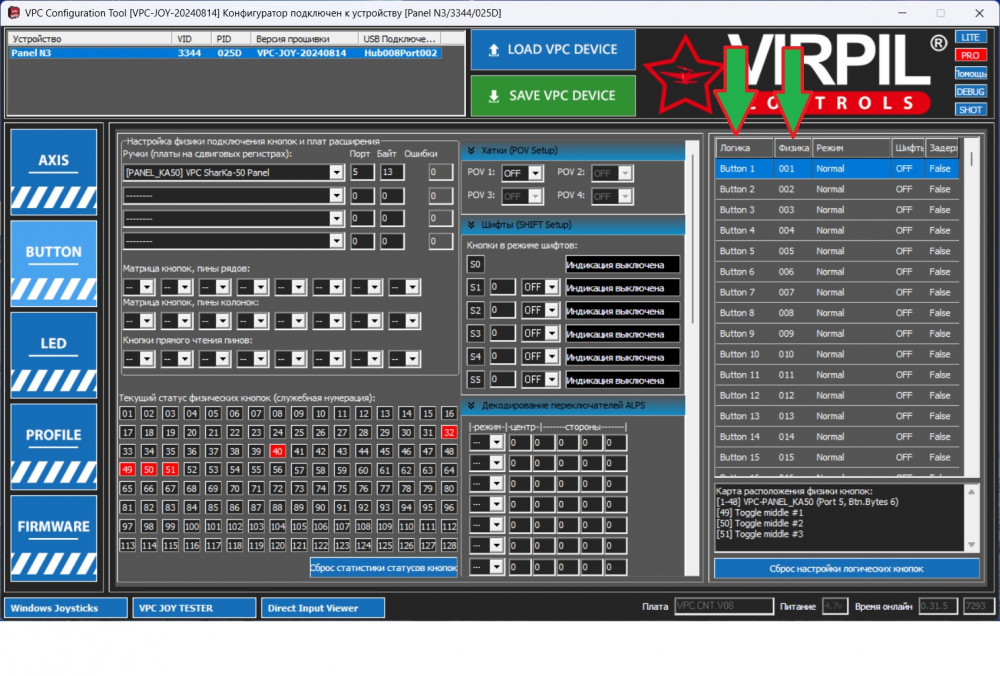The height and width of the screenshot is (676, 1000).
Task: Open the PROFILE section
Action: tap(54, 447)
